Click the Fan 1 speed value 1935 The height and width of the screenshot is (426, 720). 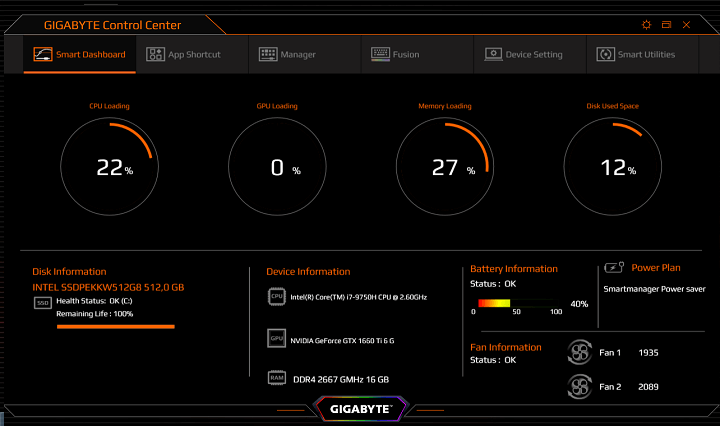click(x=648, y=353)
